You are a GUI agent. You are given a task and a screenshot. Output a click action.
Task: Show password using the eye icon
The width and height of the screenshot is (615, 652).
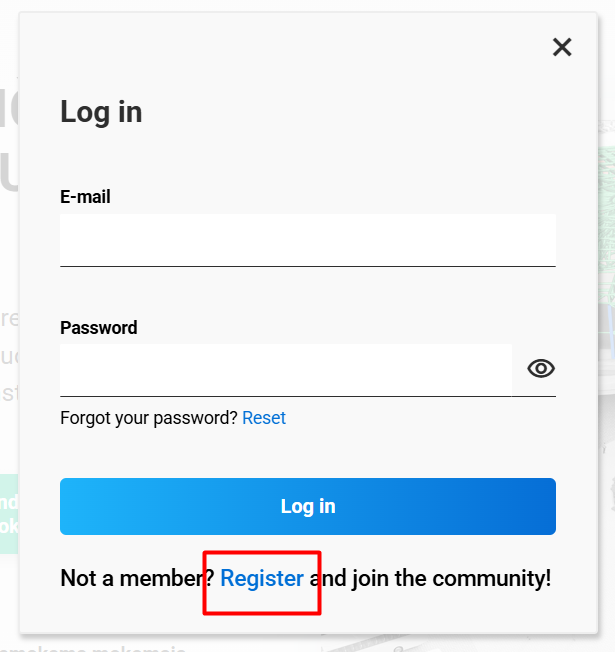pyautogui.click(x=541, y=368)
